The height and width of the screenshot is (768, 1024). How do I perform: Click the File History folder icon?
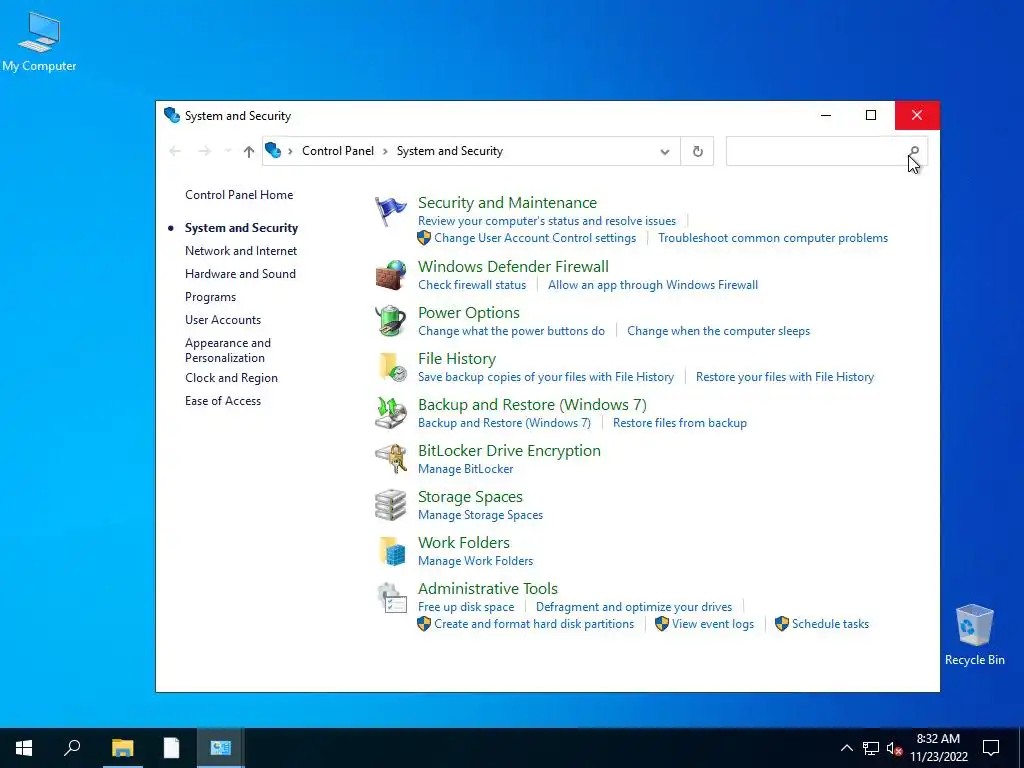(x=392, y=366)
